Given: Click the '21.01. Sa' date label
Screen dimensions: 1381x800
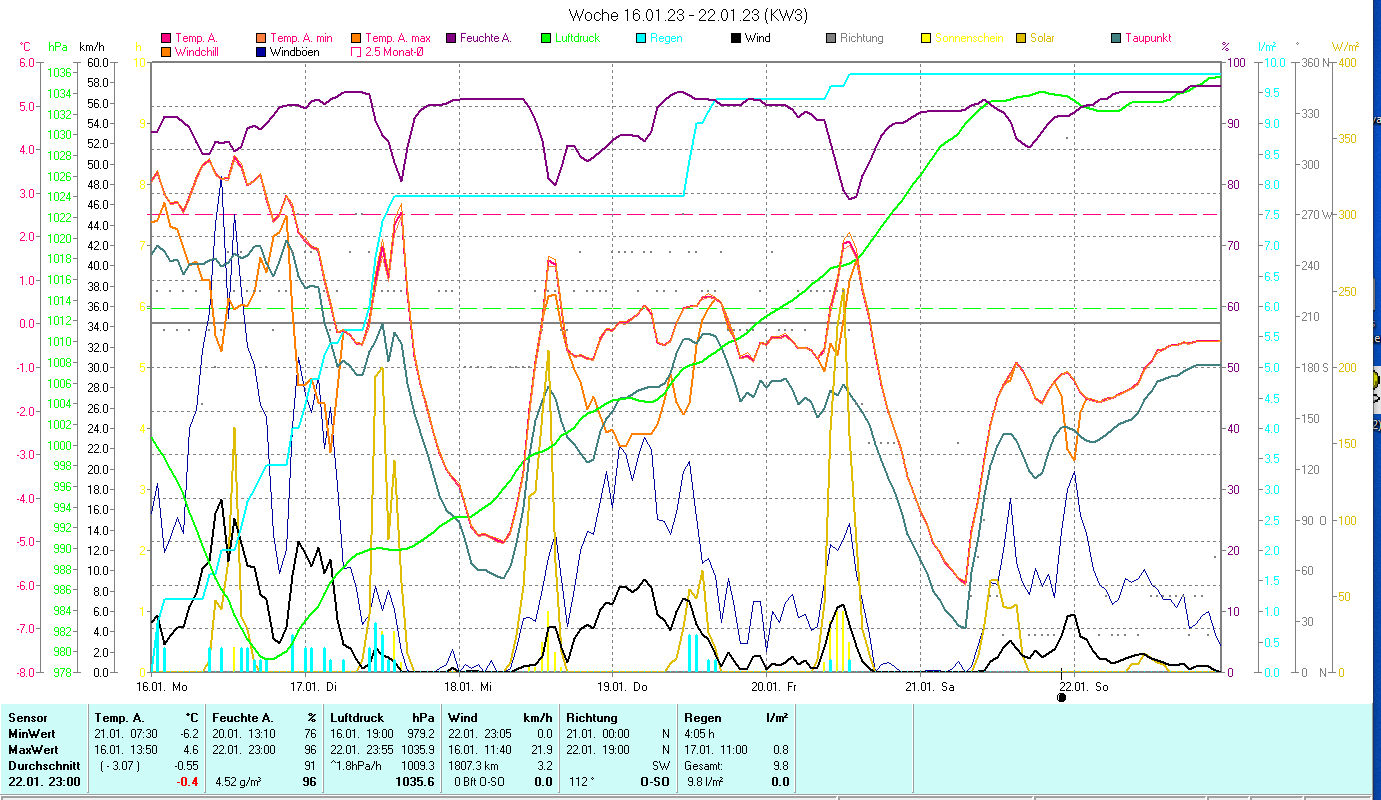Looking at the screenshot, I should pyautogui.click(x=929, y=686).
